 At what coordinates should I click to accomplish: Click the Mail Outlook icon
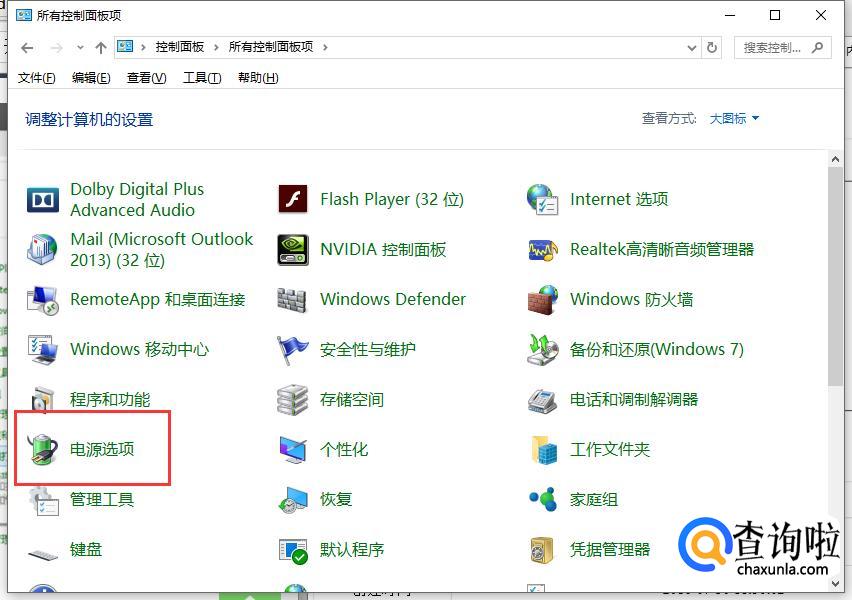tap(42, 249)
